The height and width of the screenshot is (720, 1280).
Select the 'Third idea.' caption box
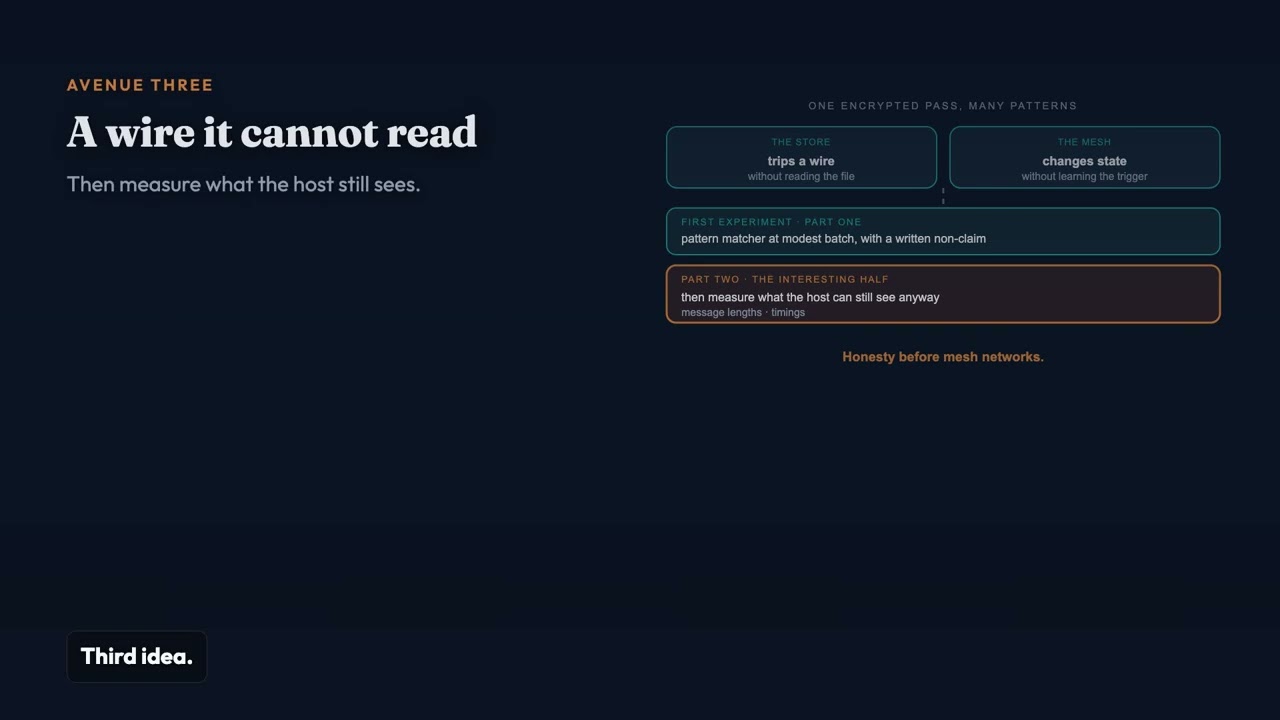tap(137, 657)
